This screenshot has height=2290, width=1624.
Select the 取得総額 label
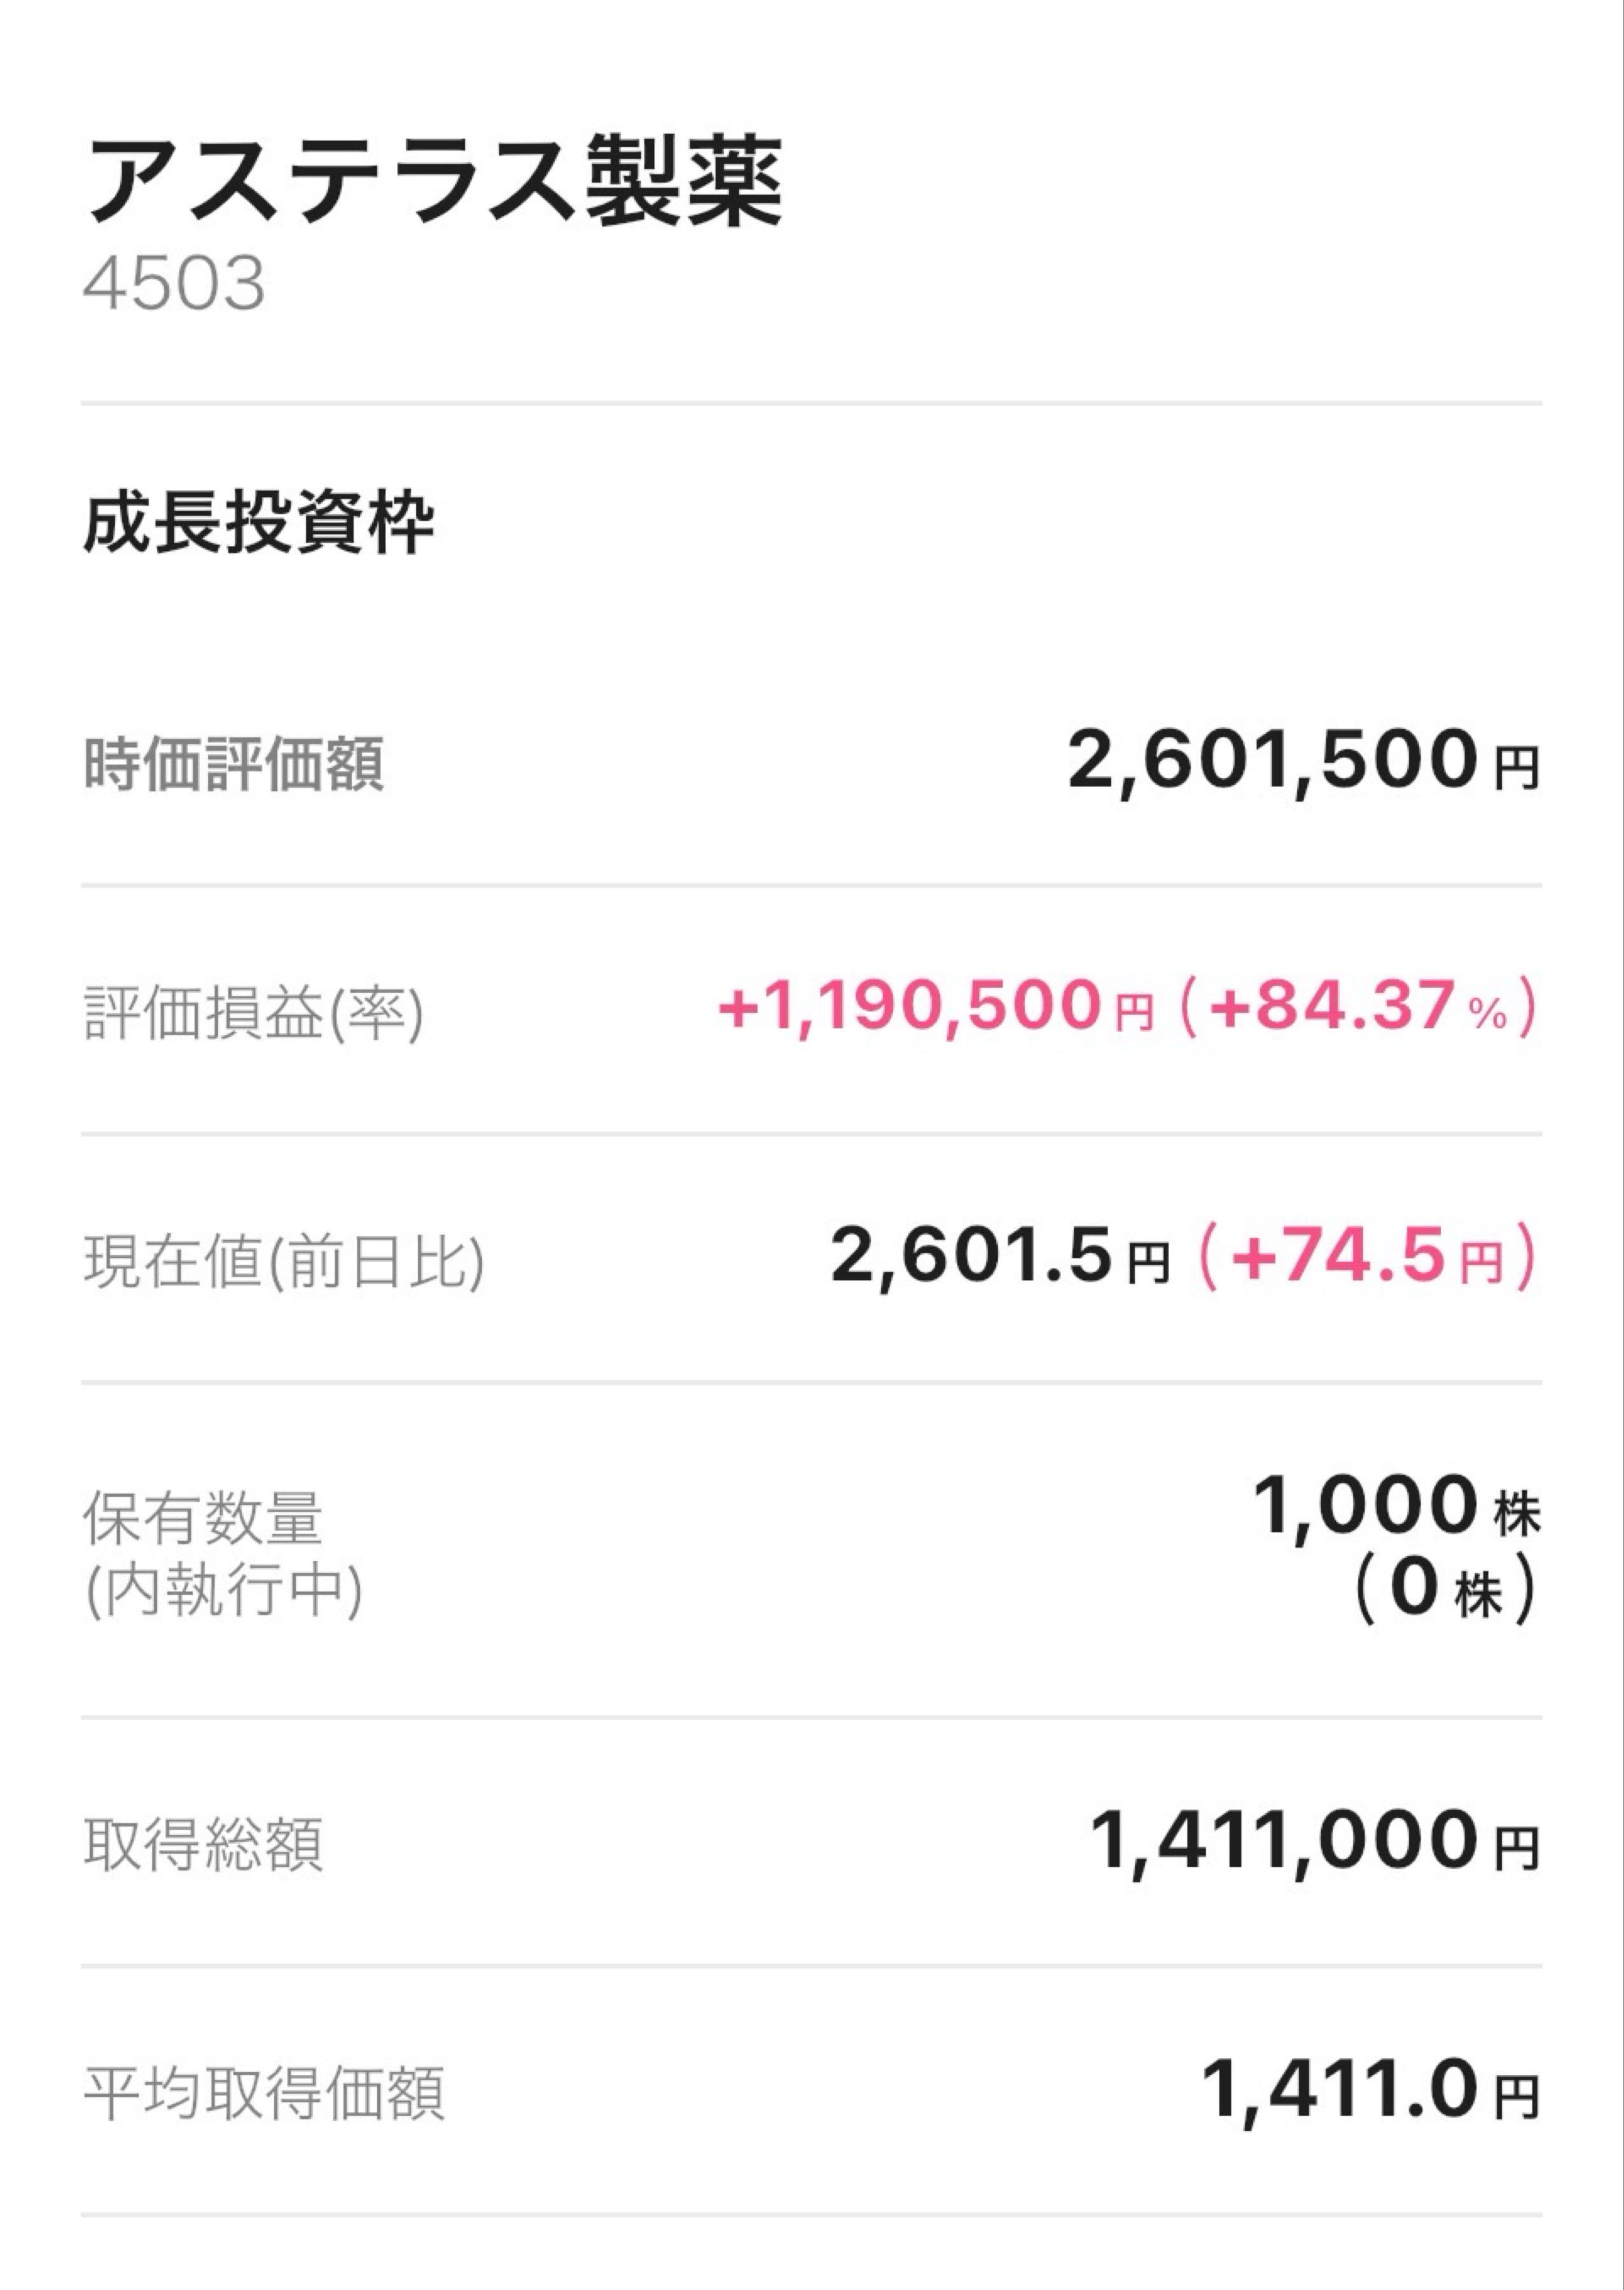[203, 1844]
